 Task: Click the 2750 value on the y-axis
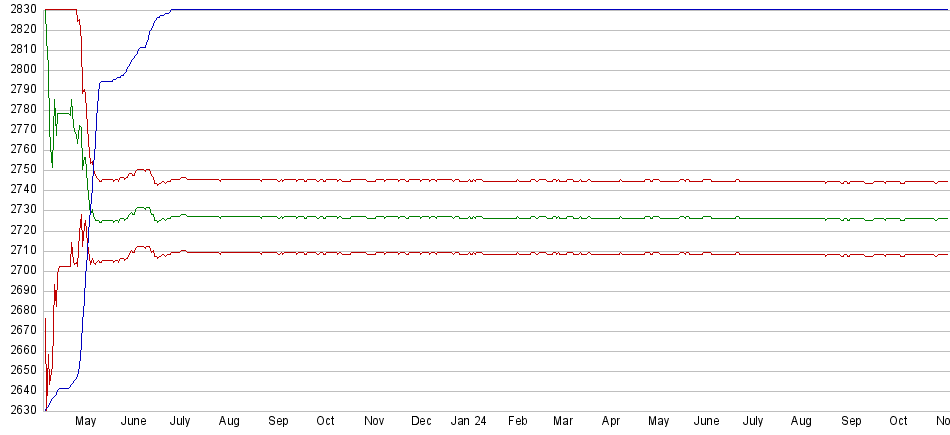pyautogui.click(x=23, y=170)
